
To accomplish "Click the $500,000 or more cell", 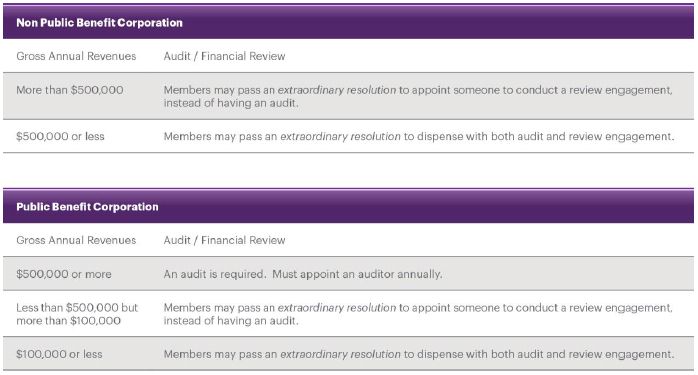I will (x=64, y=274).
